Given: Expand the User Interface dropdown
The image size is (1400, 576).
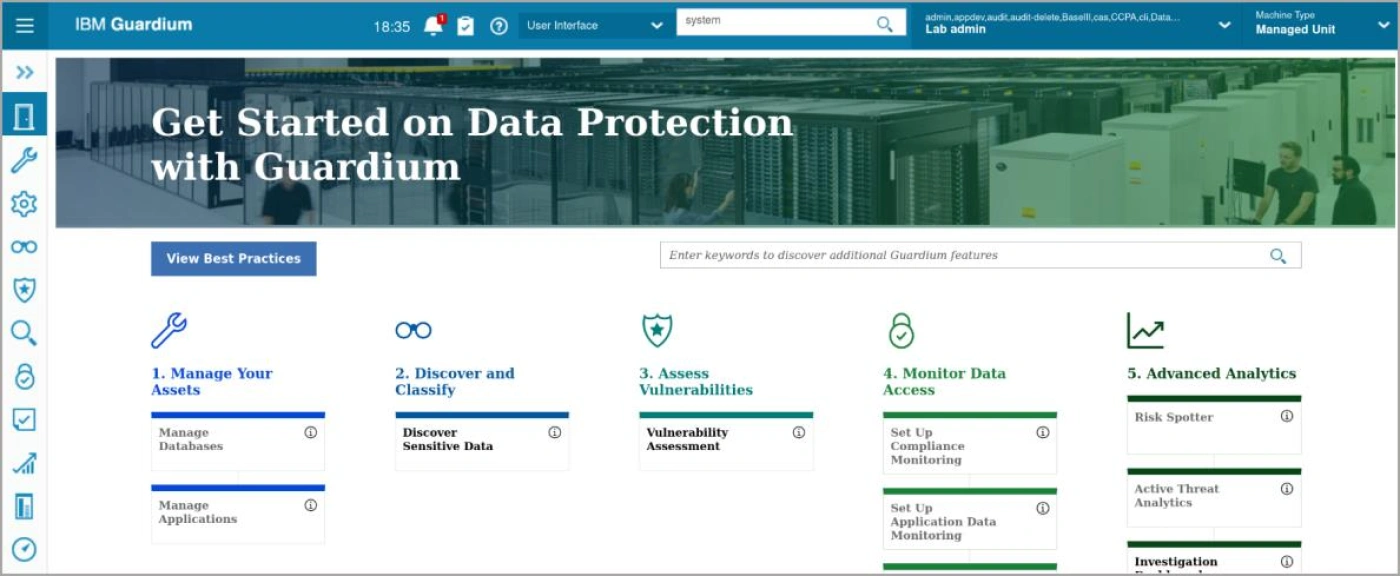Looking at the screenshot, I should point(595,26).
